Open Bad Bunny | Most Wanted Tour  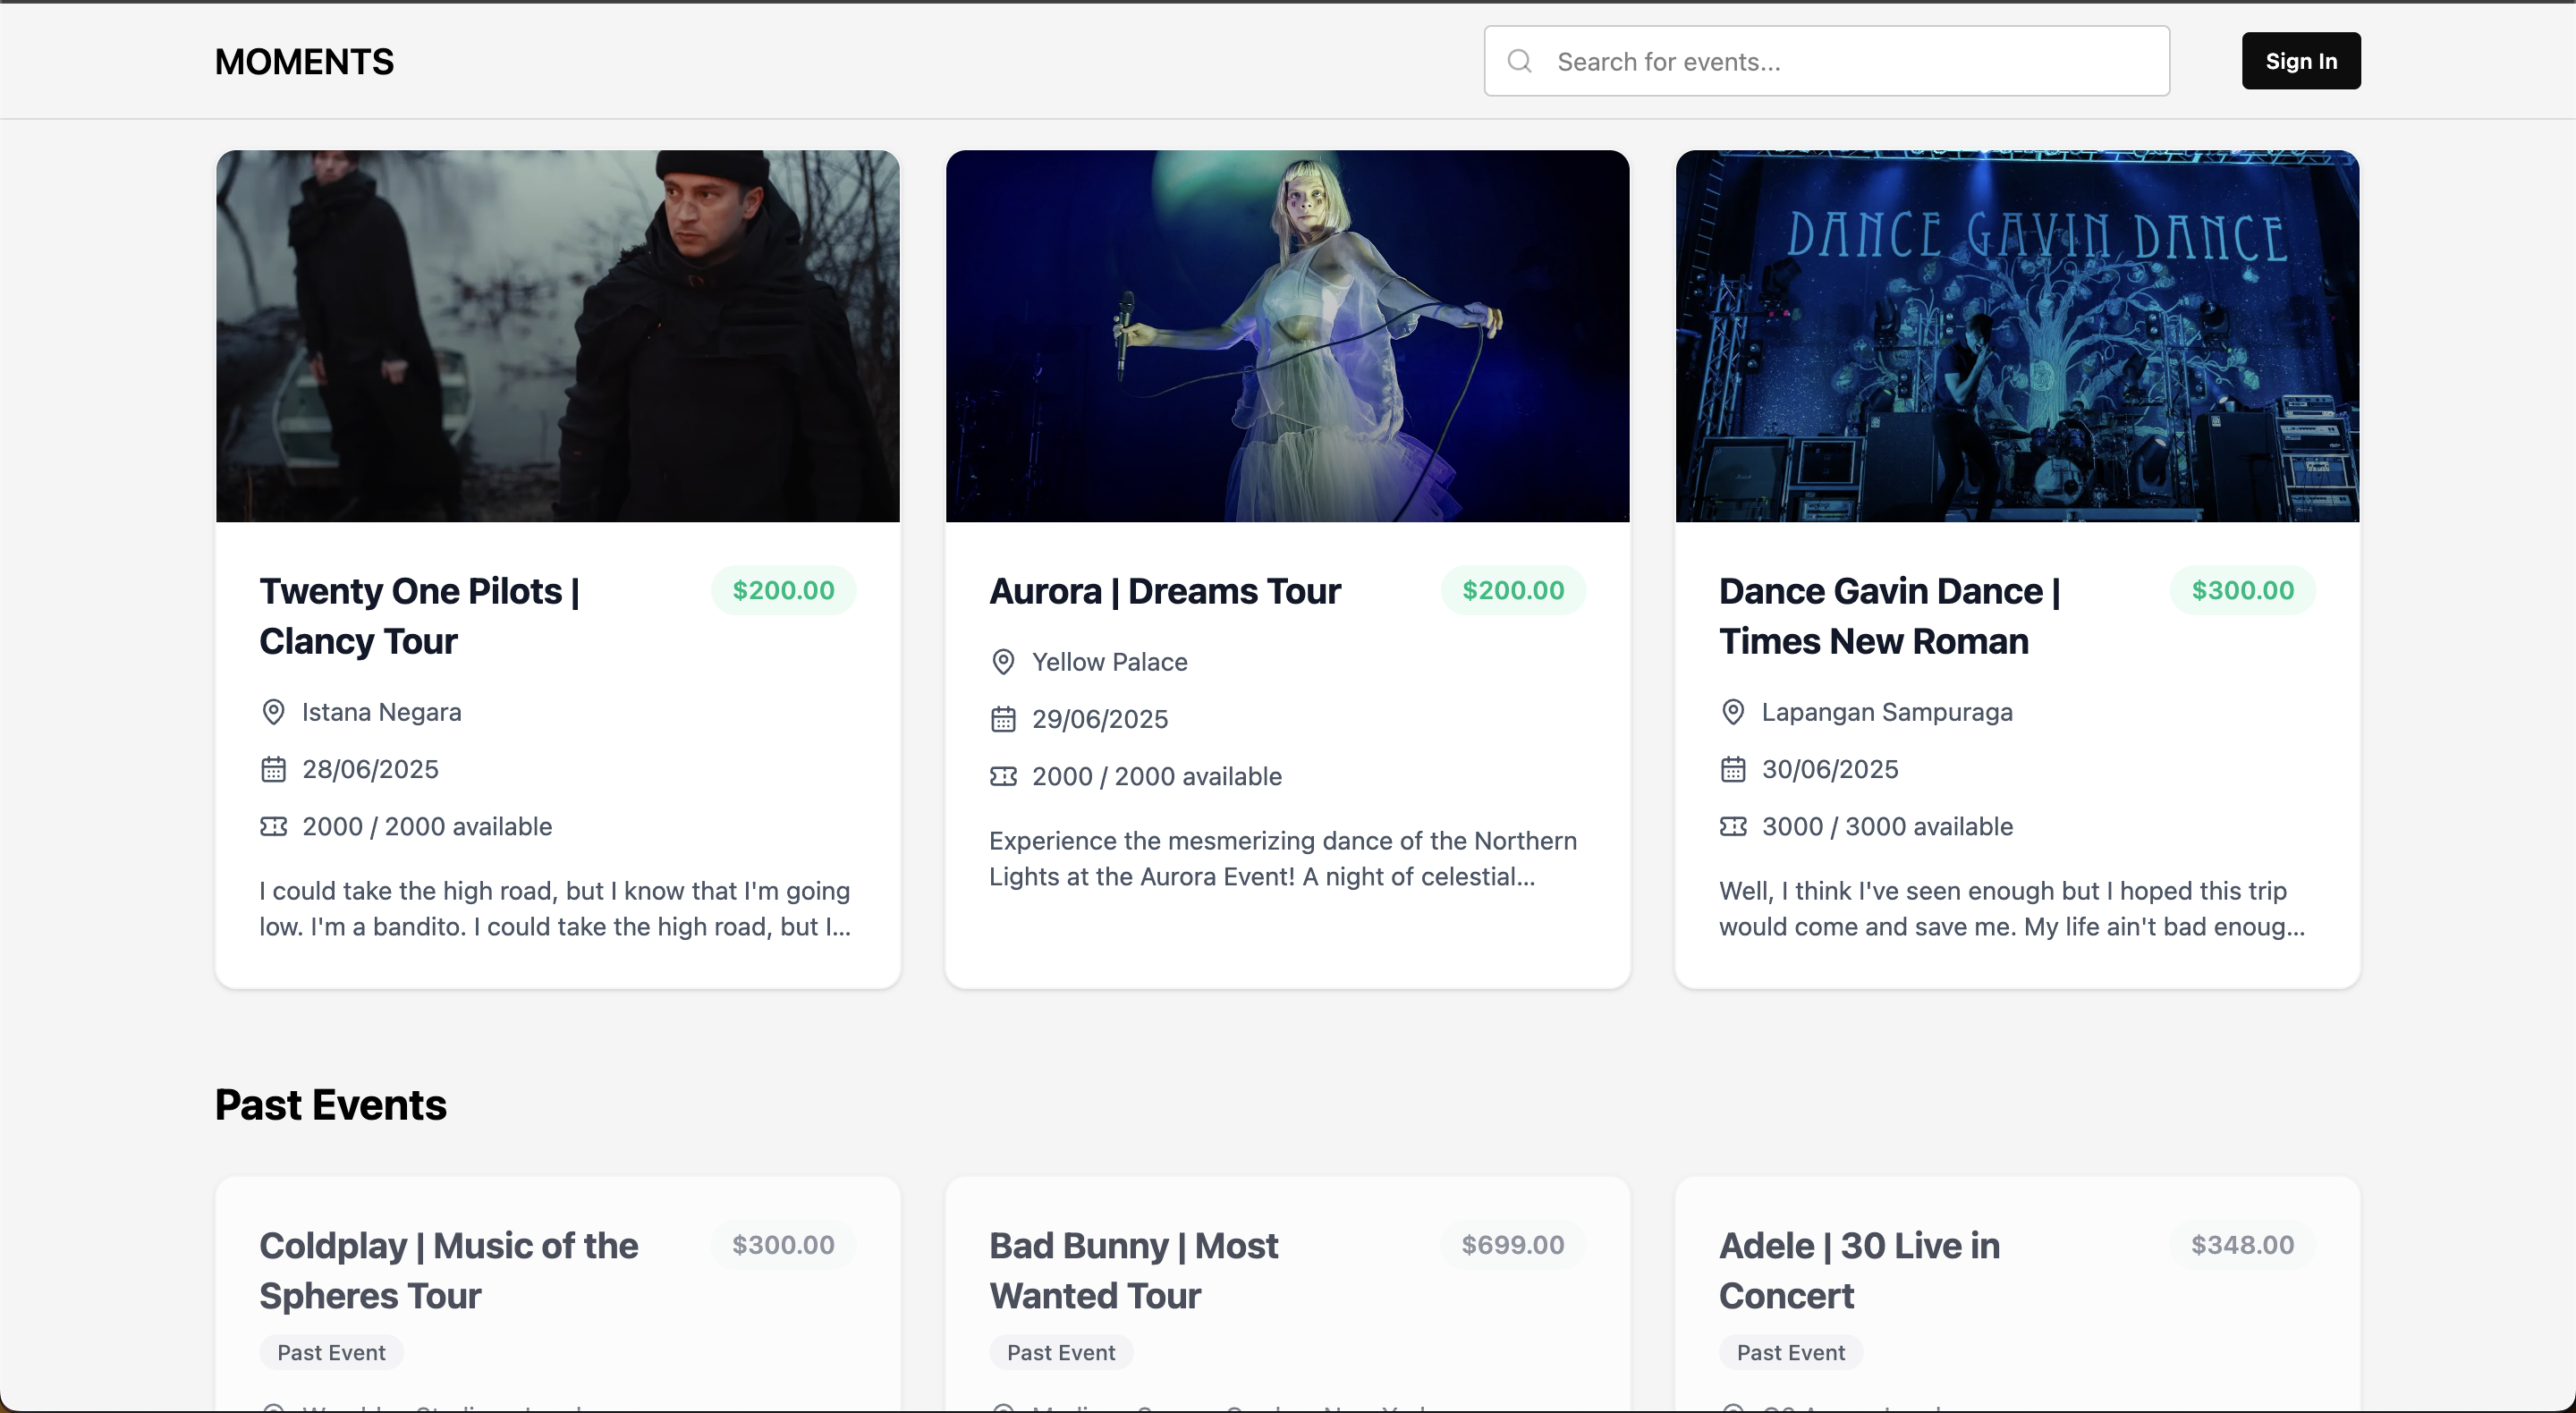click(1134, 1271)
